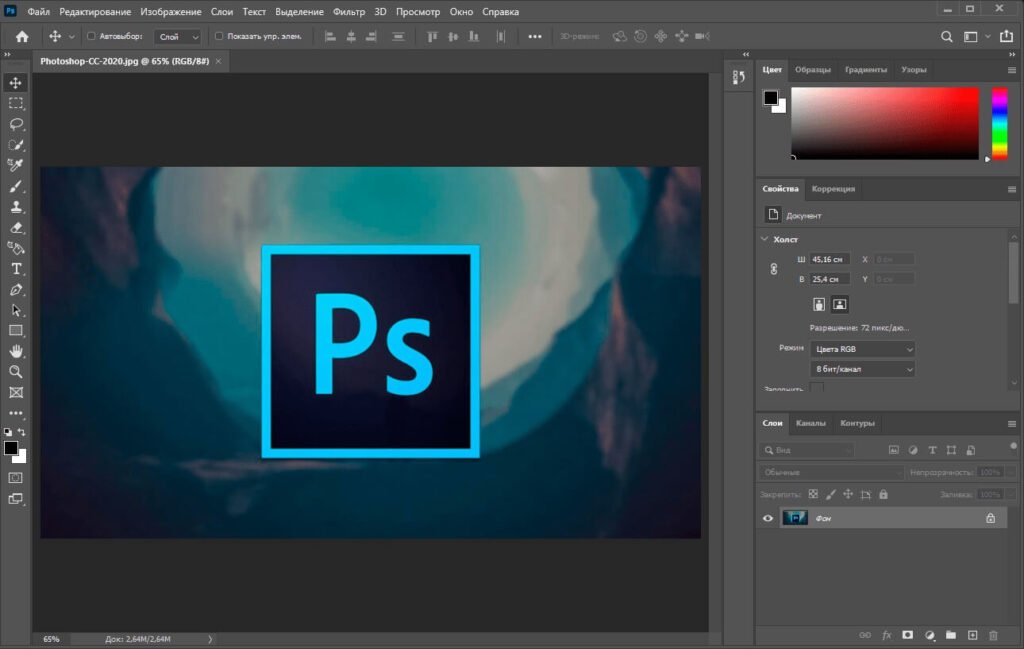
Task: Select the Pen tool
Action: (16, 290)
